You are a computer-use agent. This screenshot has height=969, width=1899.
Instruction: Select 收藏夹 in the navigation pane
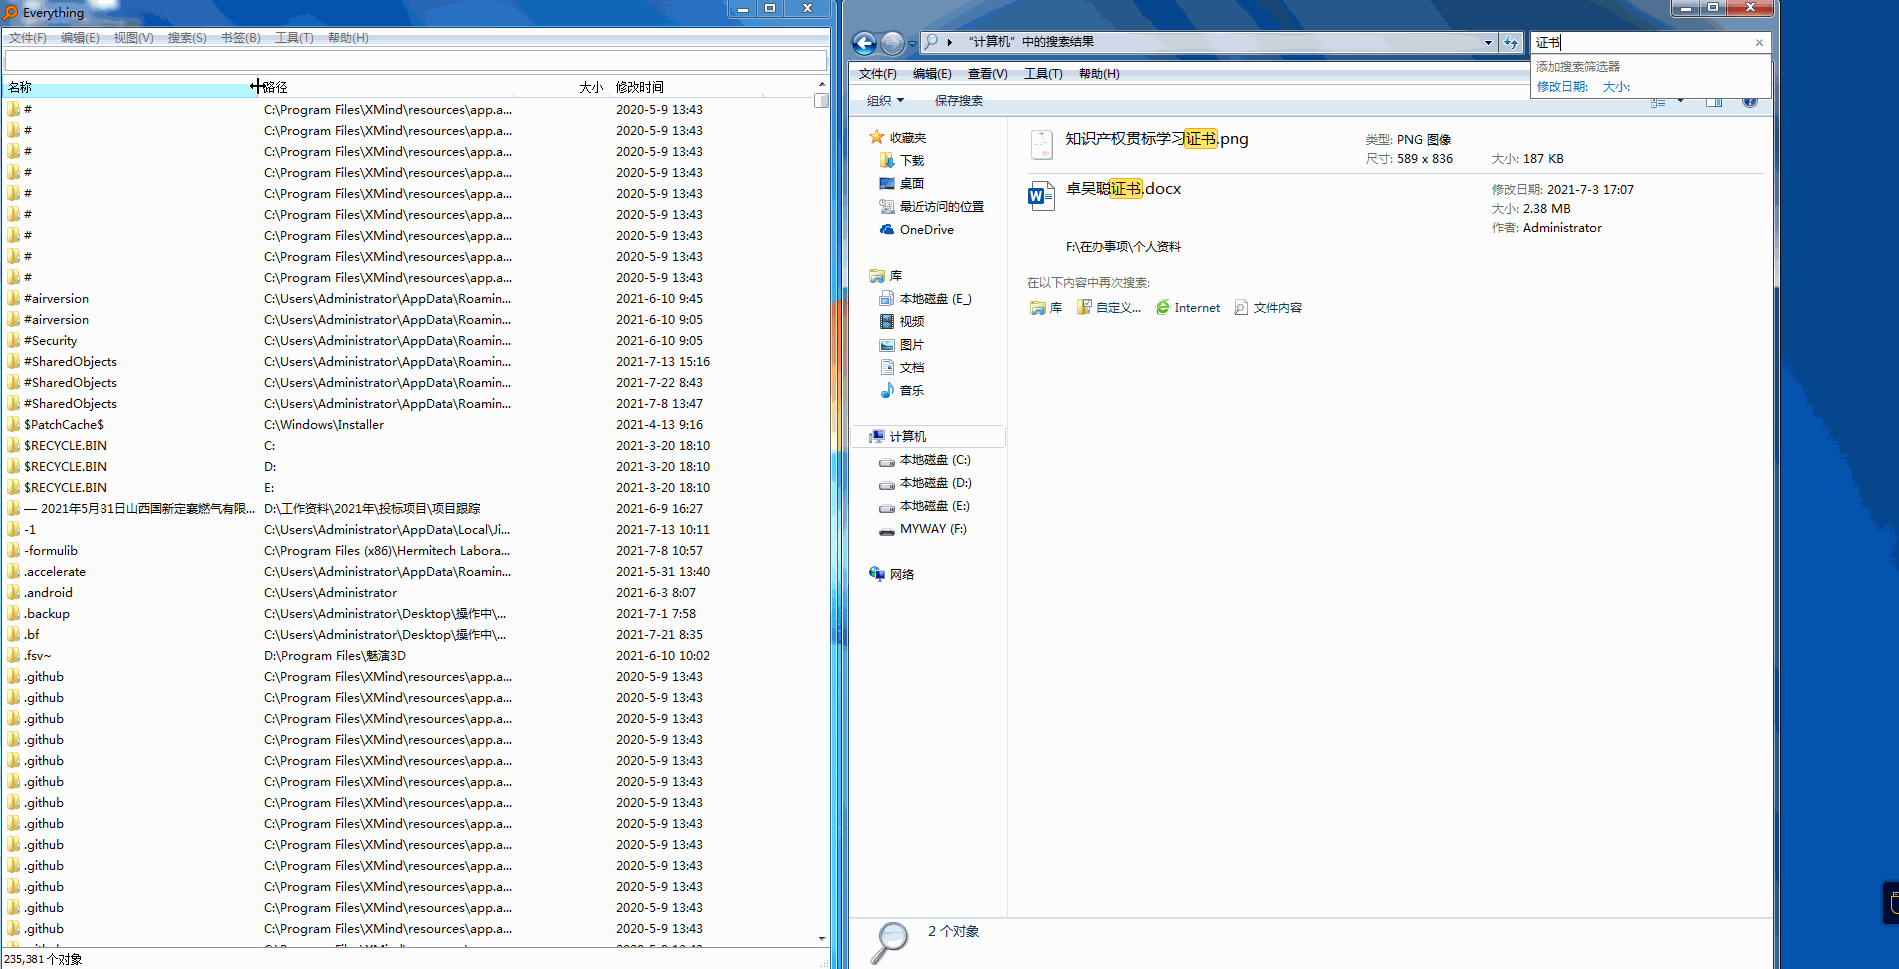pos(897,137)
